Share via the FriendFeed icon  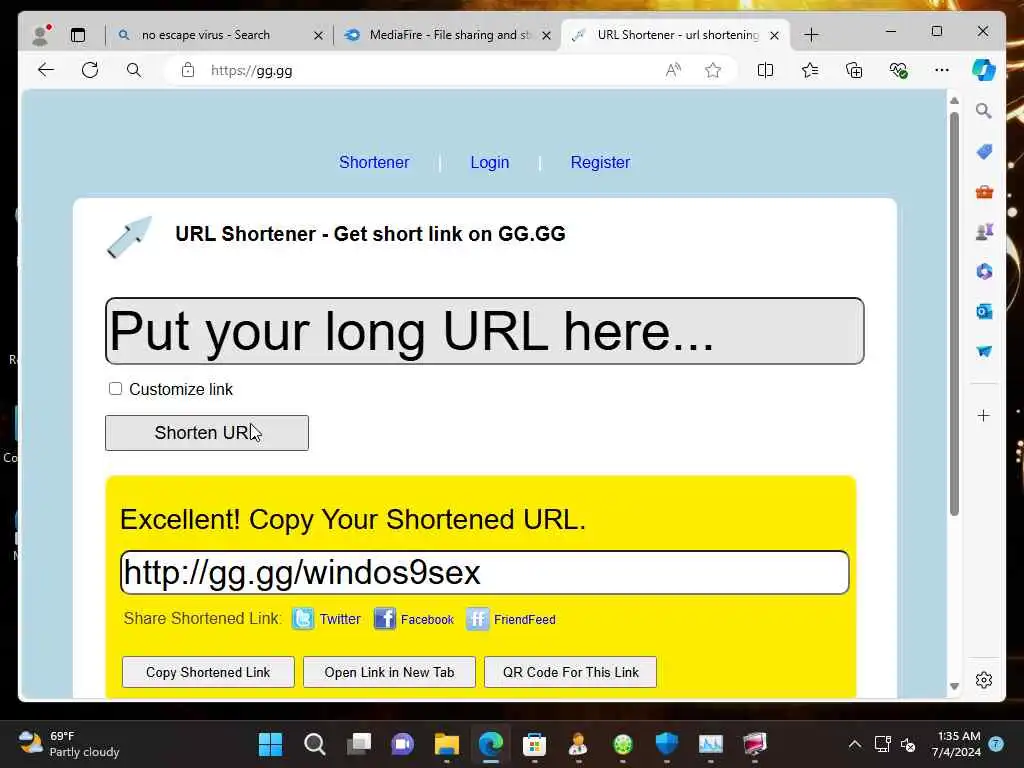tap(477, 618)
